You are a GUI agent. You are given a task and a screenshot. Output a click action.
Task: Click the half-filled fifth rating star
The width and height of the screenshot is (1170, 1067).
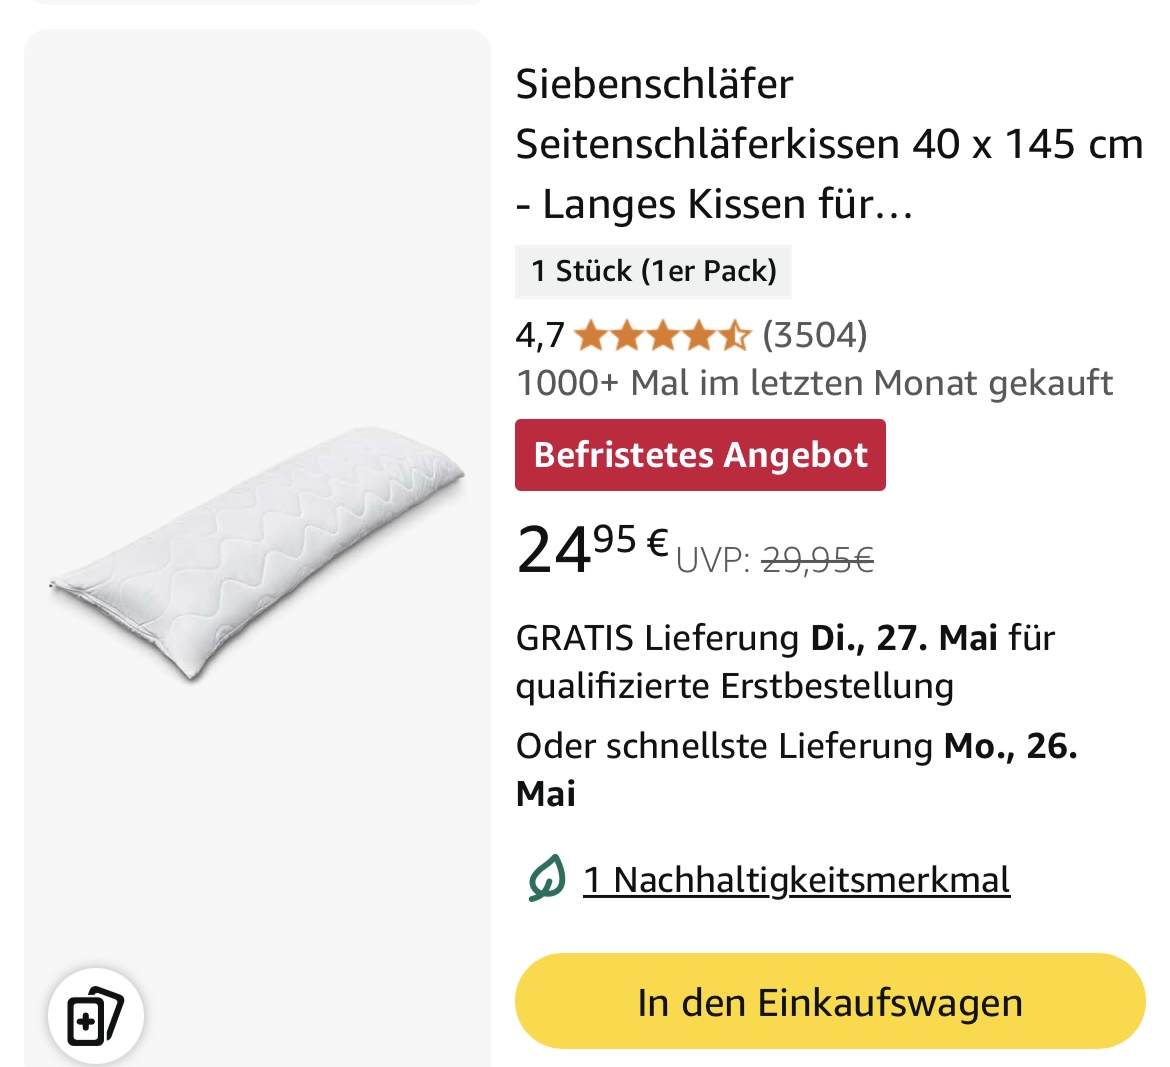pos(735,336)
